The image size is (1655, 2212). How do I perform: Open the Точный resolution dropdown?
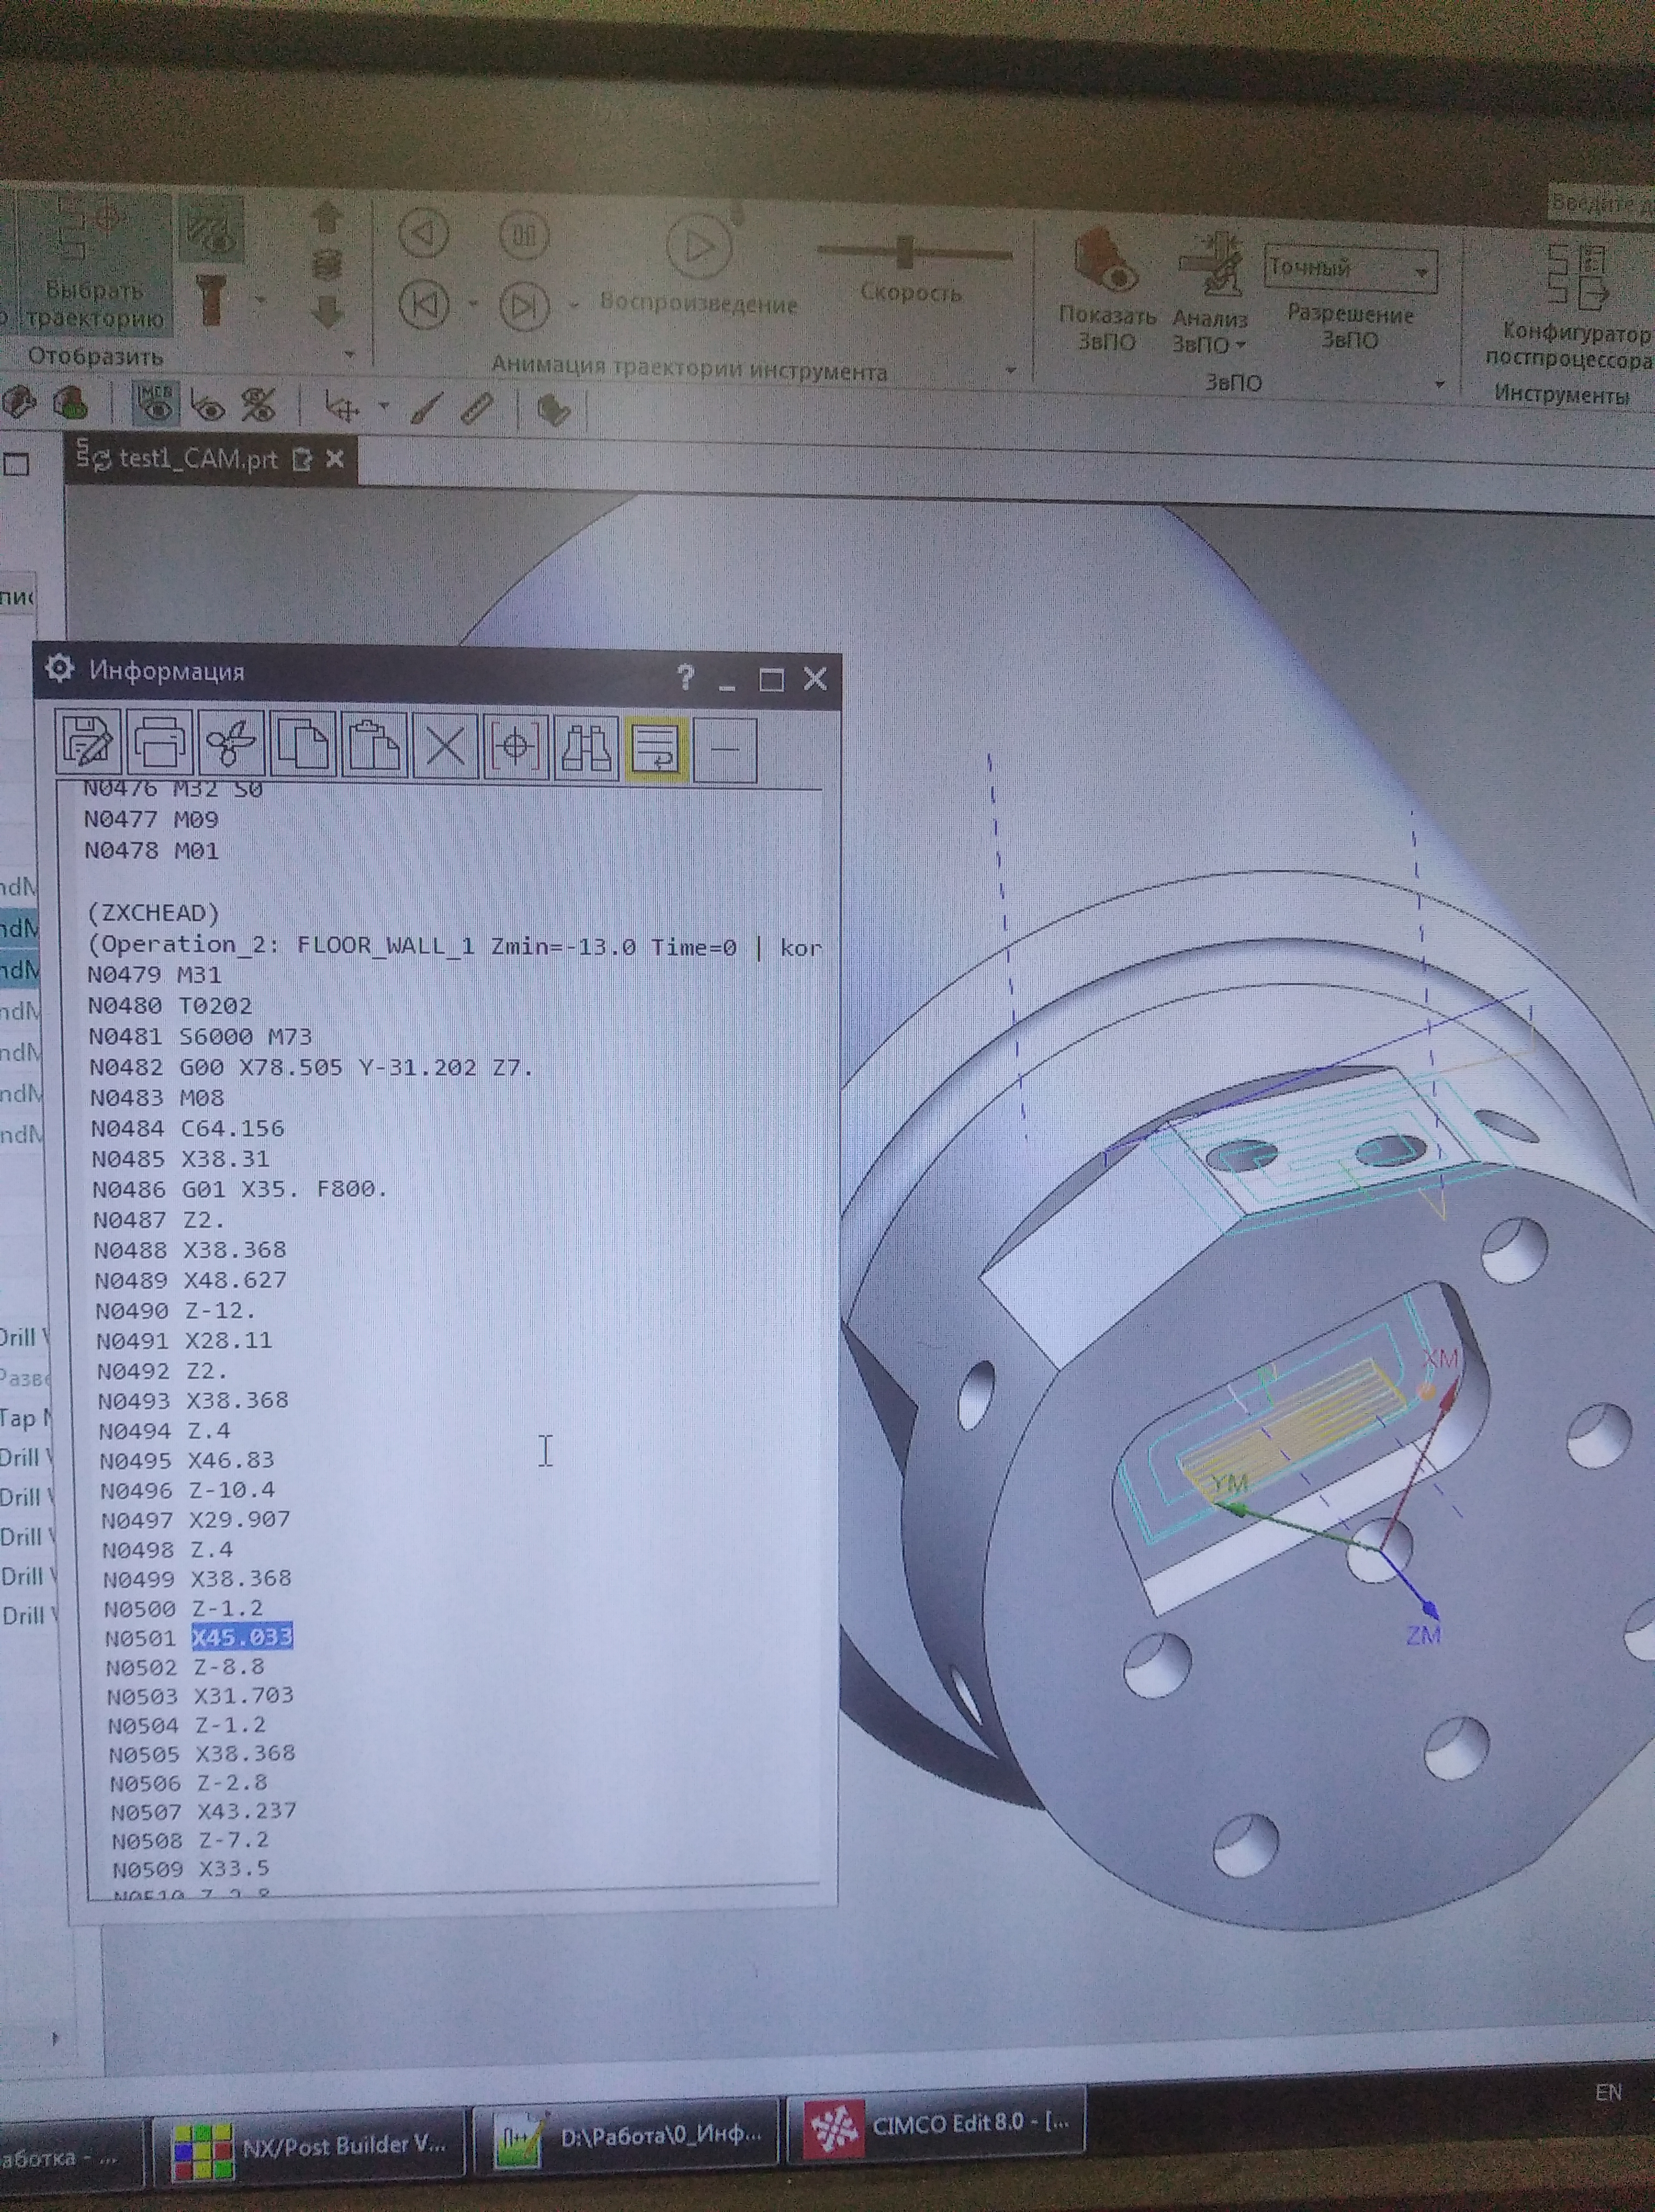point(1421,272)
